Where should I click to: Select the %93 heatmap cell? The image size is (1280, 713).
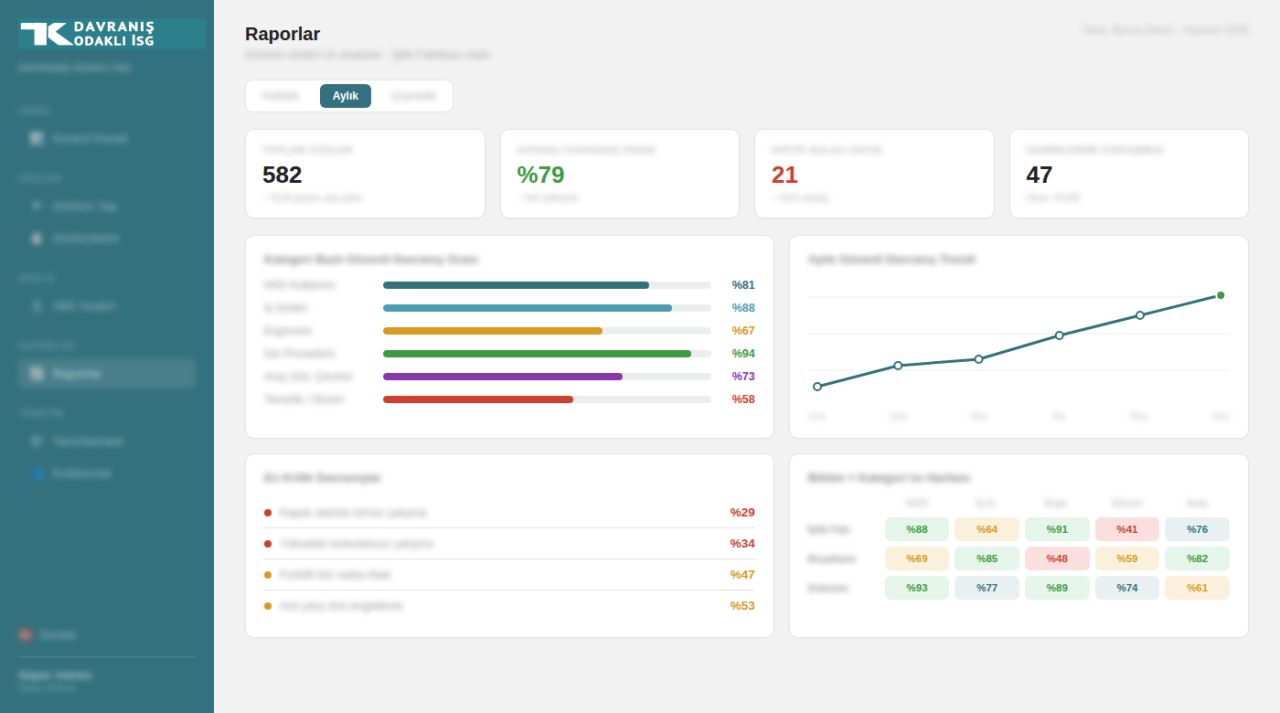pos(917,587)
